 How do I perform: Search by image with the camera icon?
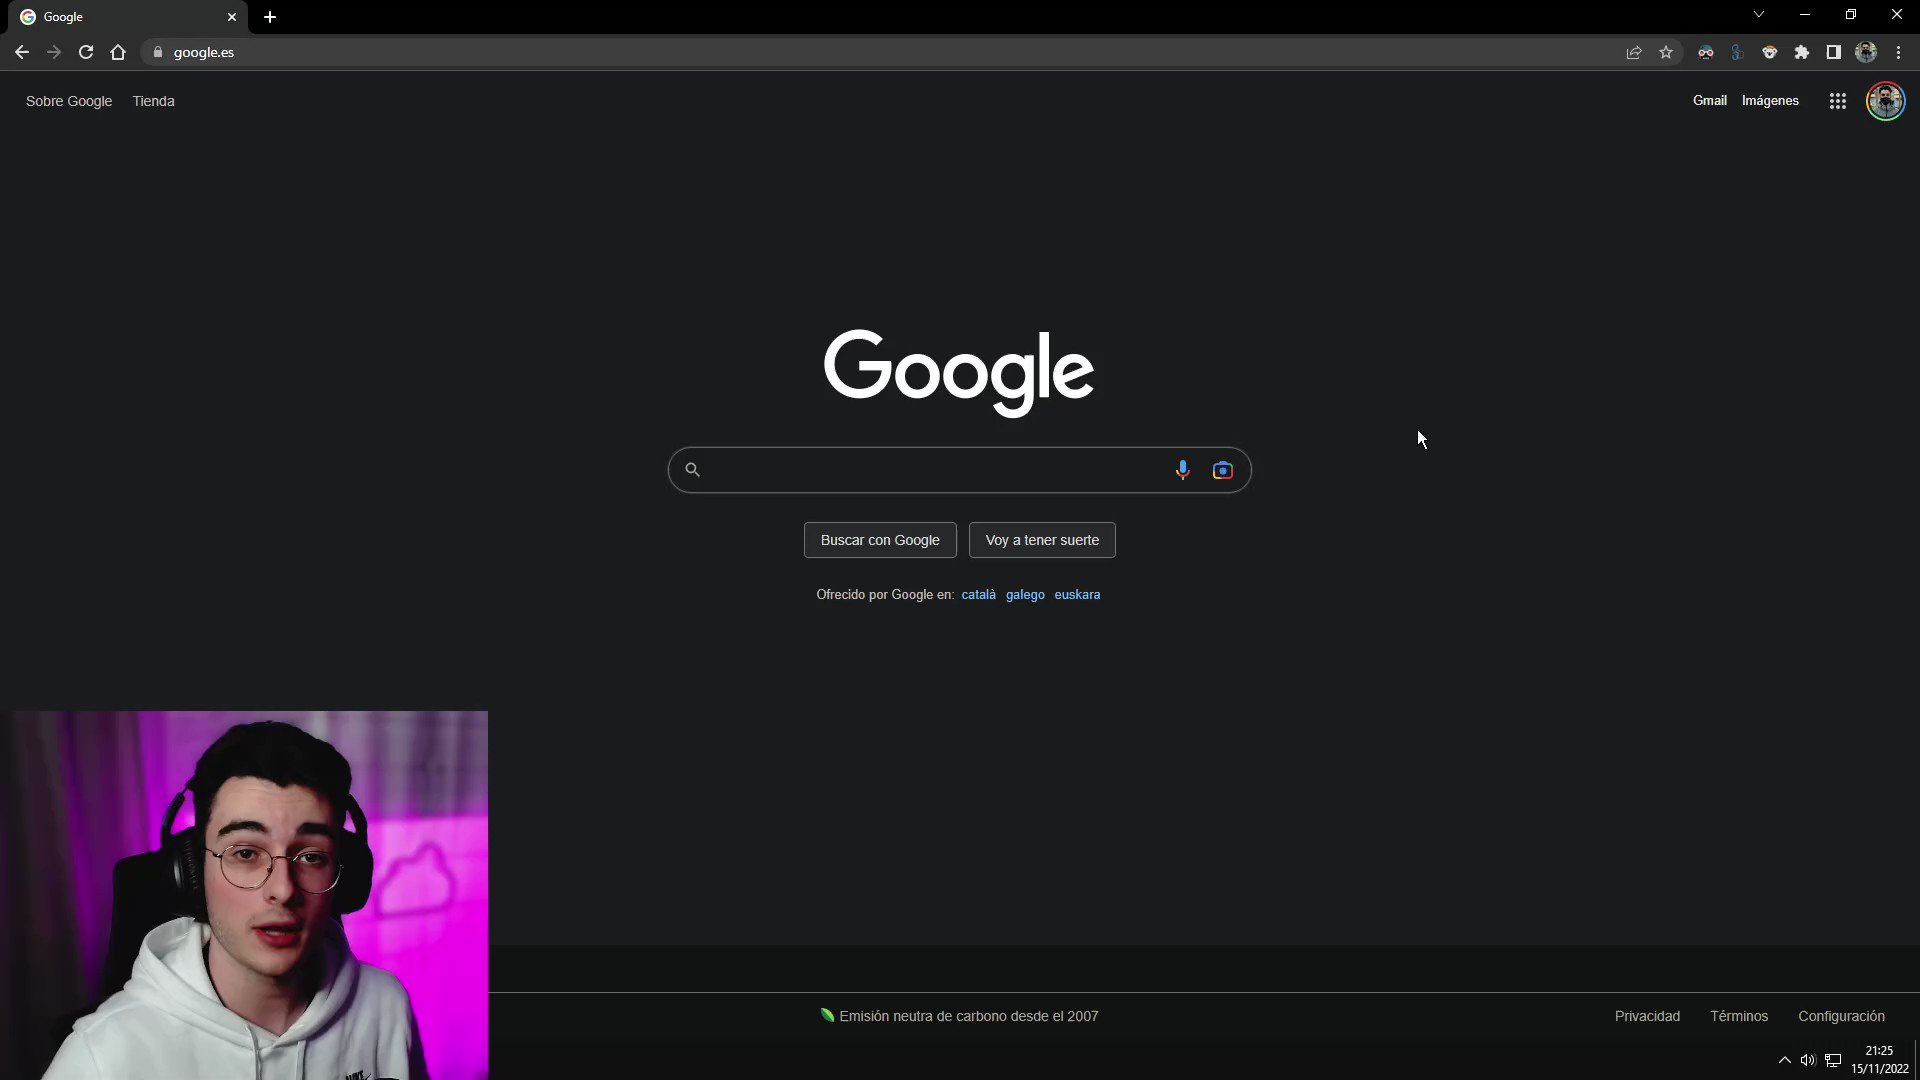[x=1223, y=470]
